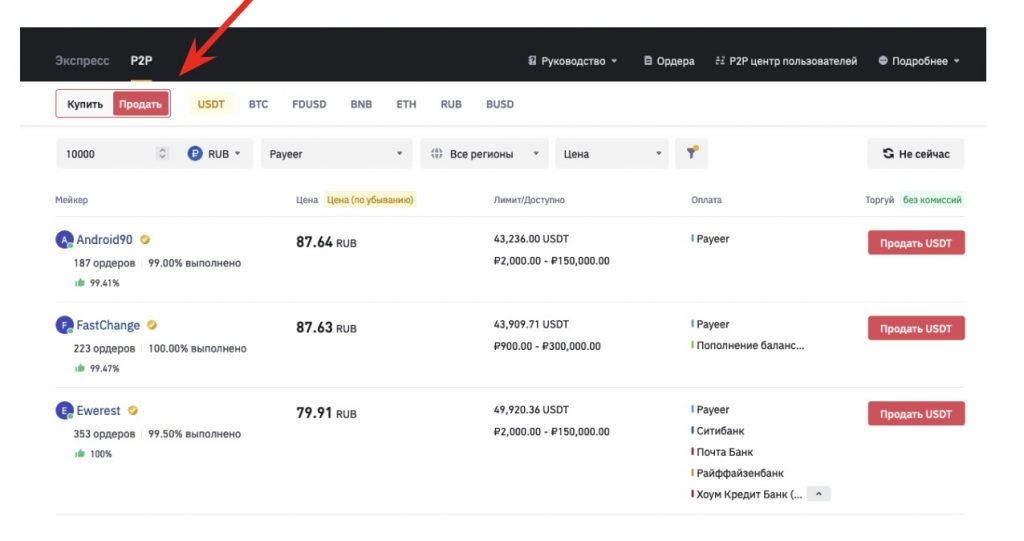
Task: Choose the FDUSD coin tab
Action: tap(309, 104)
